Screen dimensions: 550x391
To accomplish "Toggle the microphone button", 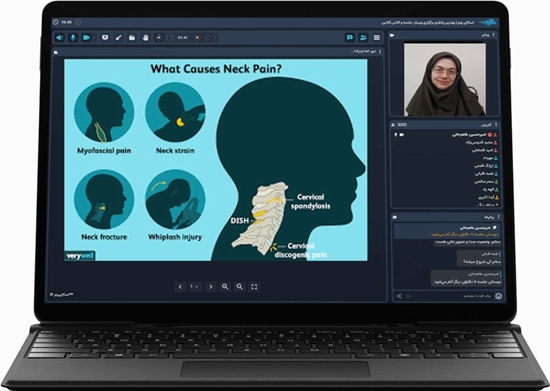I will tap(73, 38).
